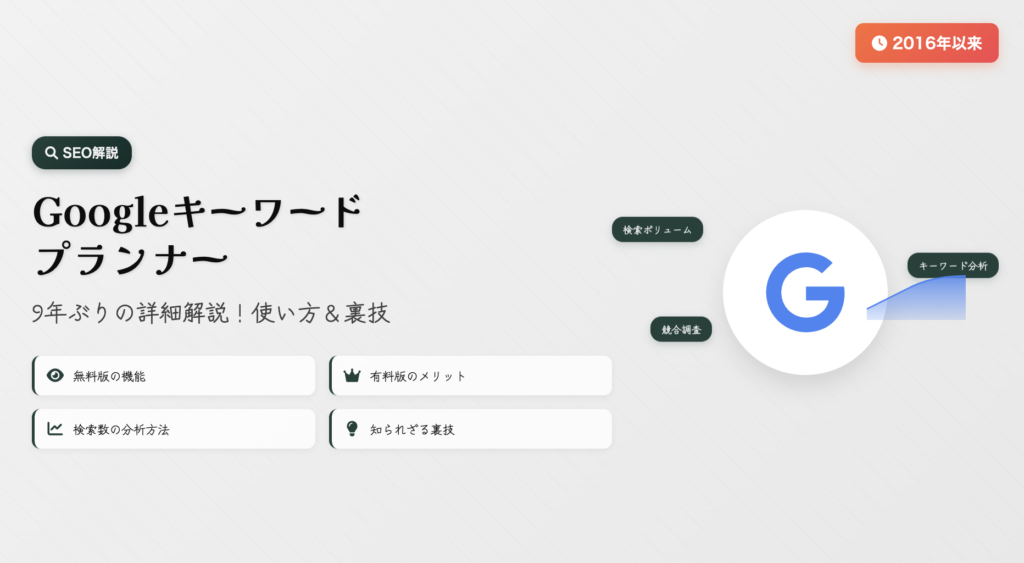The image size is (1024, 563).
Task: Click the 2016年以来 orange badge
Action: (927, 43)
